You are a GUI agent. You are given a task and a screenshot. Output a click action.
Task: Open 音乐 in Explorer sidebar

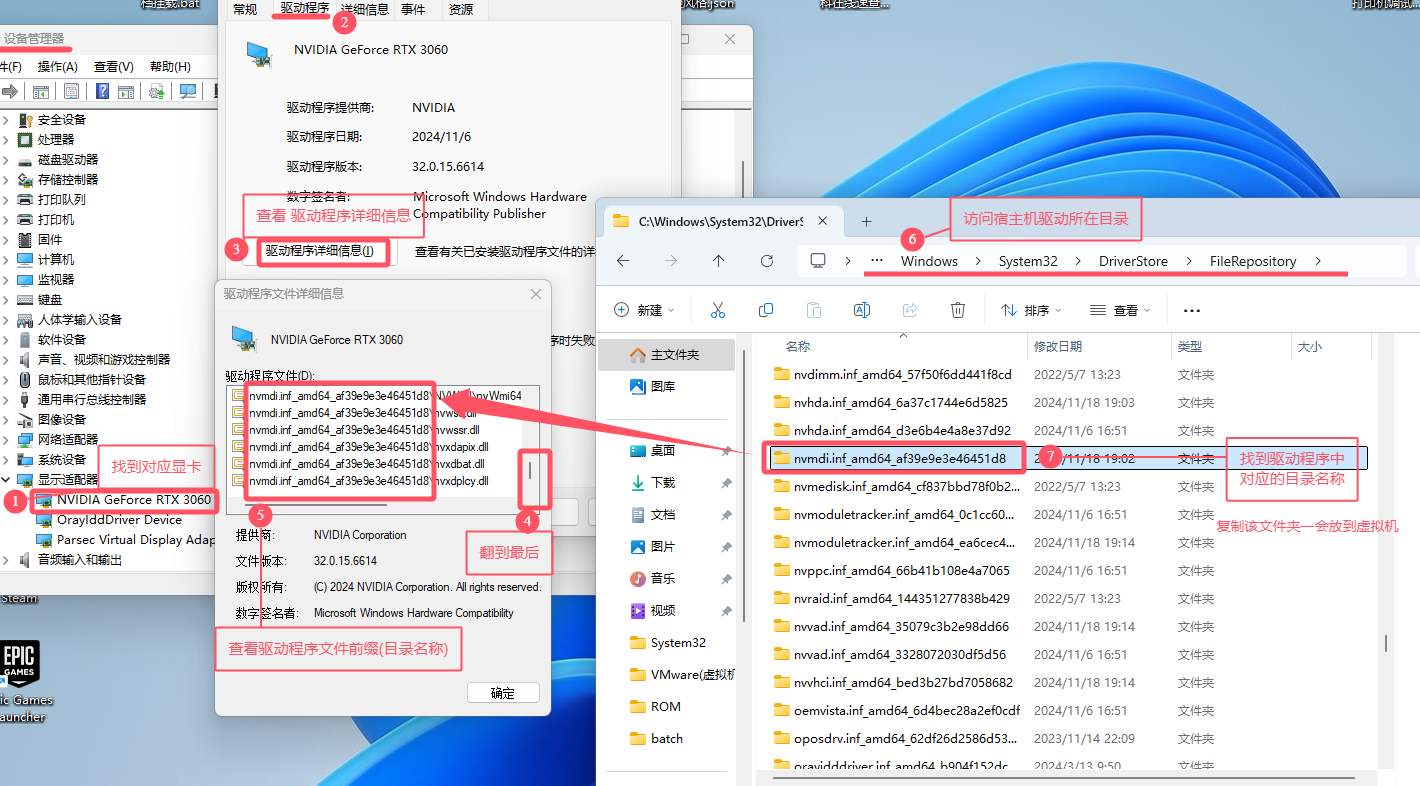(652, 578)
